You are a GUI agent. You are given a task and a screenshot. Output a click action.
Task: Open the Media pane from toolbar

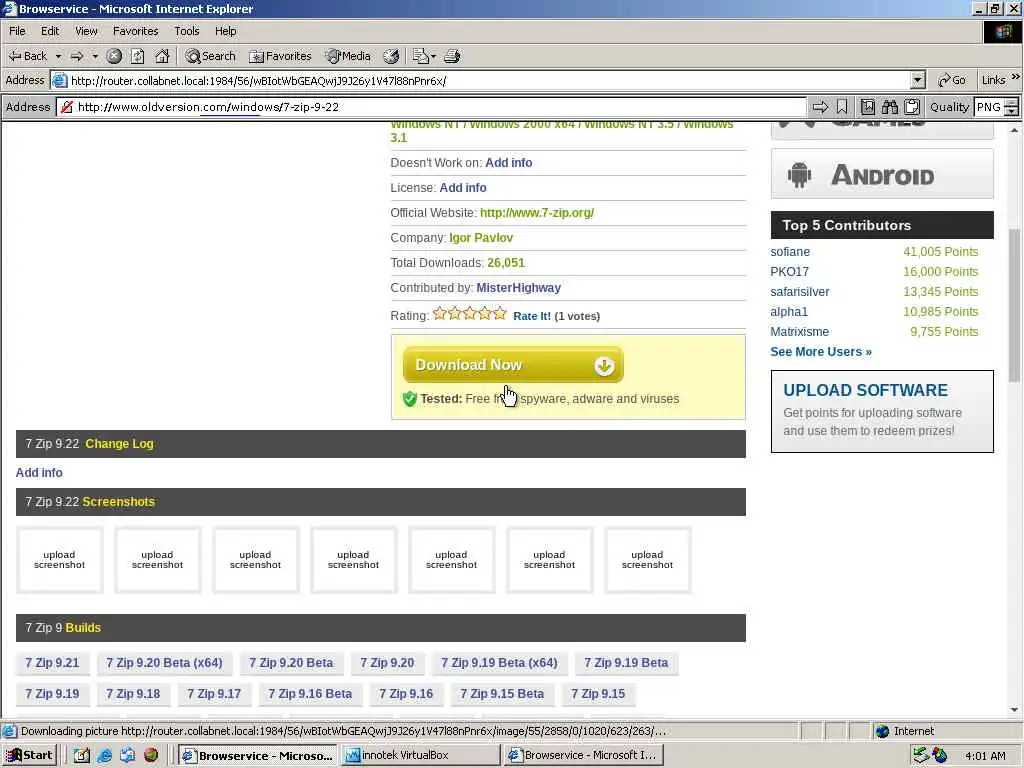(349, 56)
